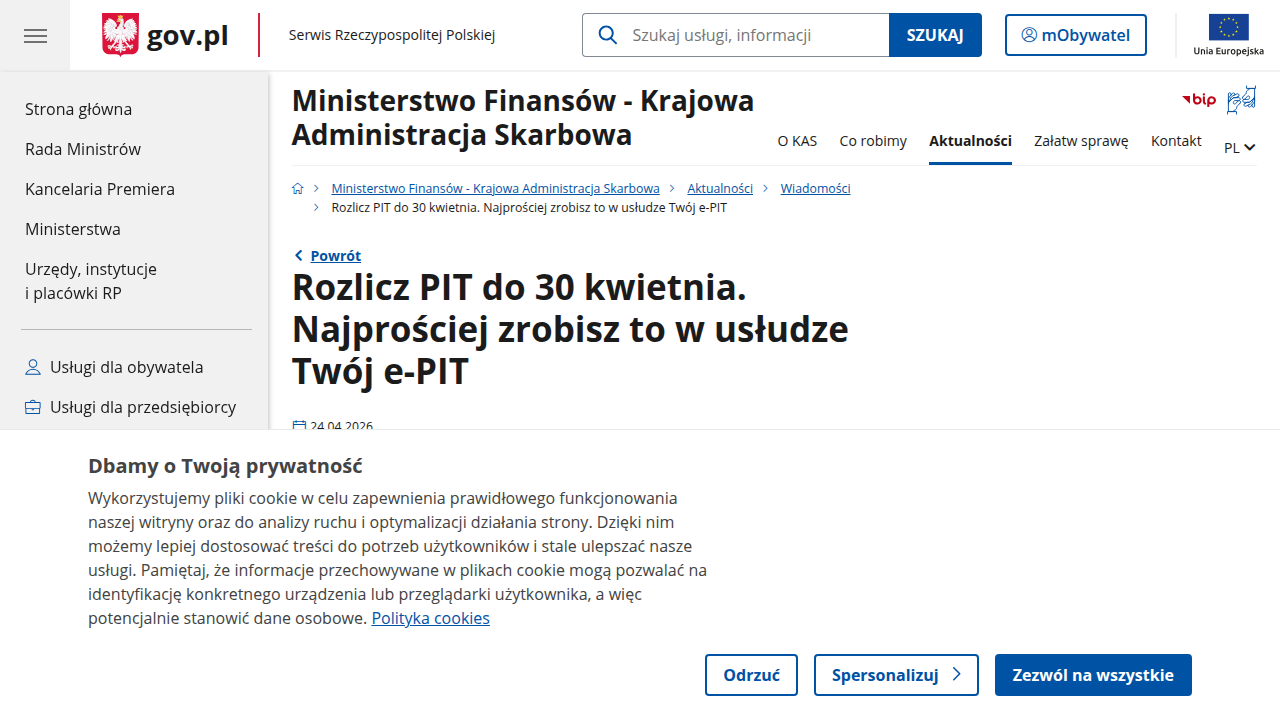Click Serwis Rzeczypospolitej Polskiej text
1280x720 pixels.
pyautogui.click(x=392, y=35)
